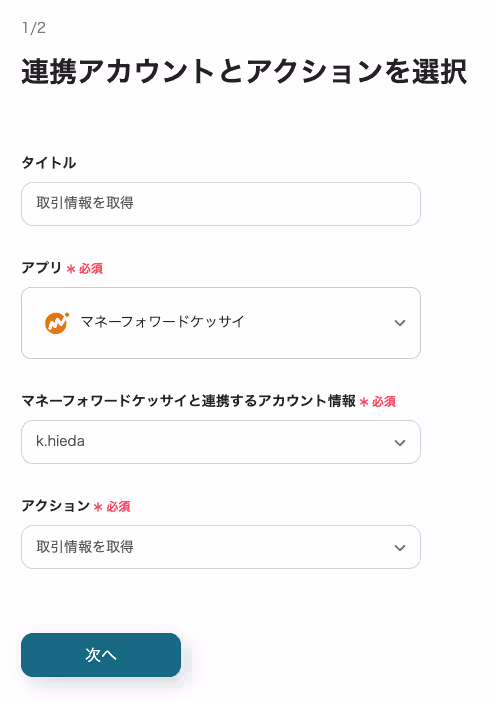The width and height of the screenshot is (492, 701).
Task: Click the chevron arrow in the アプリ dropdown
Action: point(399,323)
